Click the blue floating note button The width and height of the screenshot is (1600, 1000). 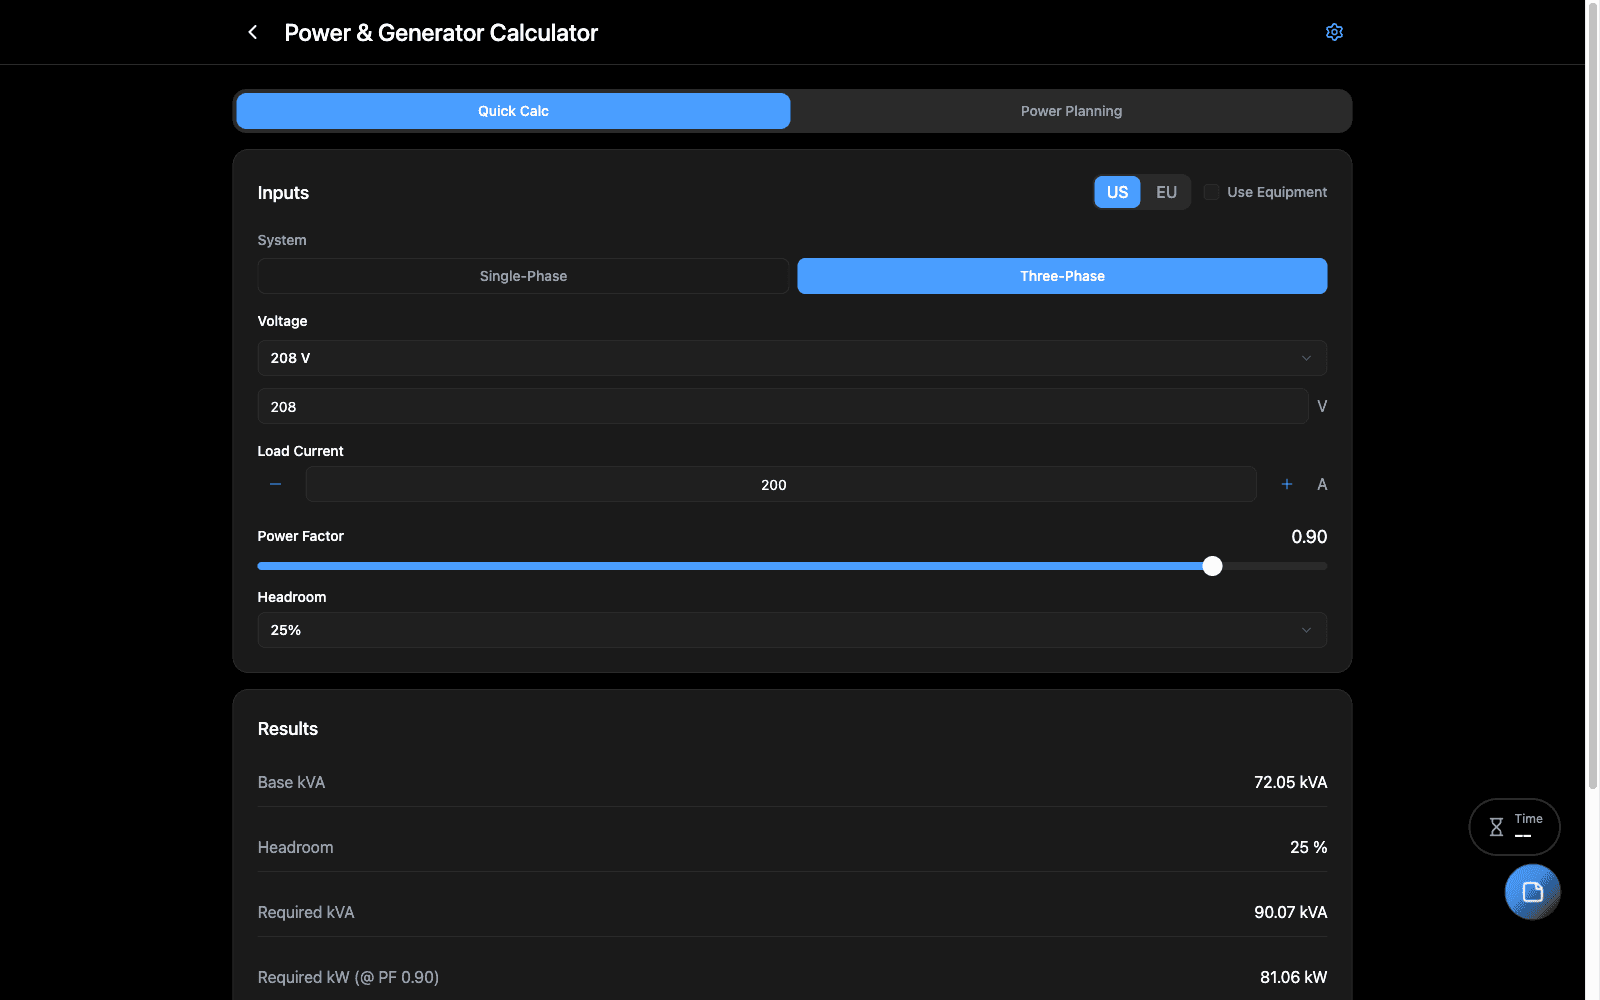pyautogui.click(x=1532, y=892)
